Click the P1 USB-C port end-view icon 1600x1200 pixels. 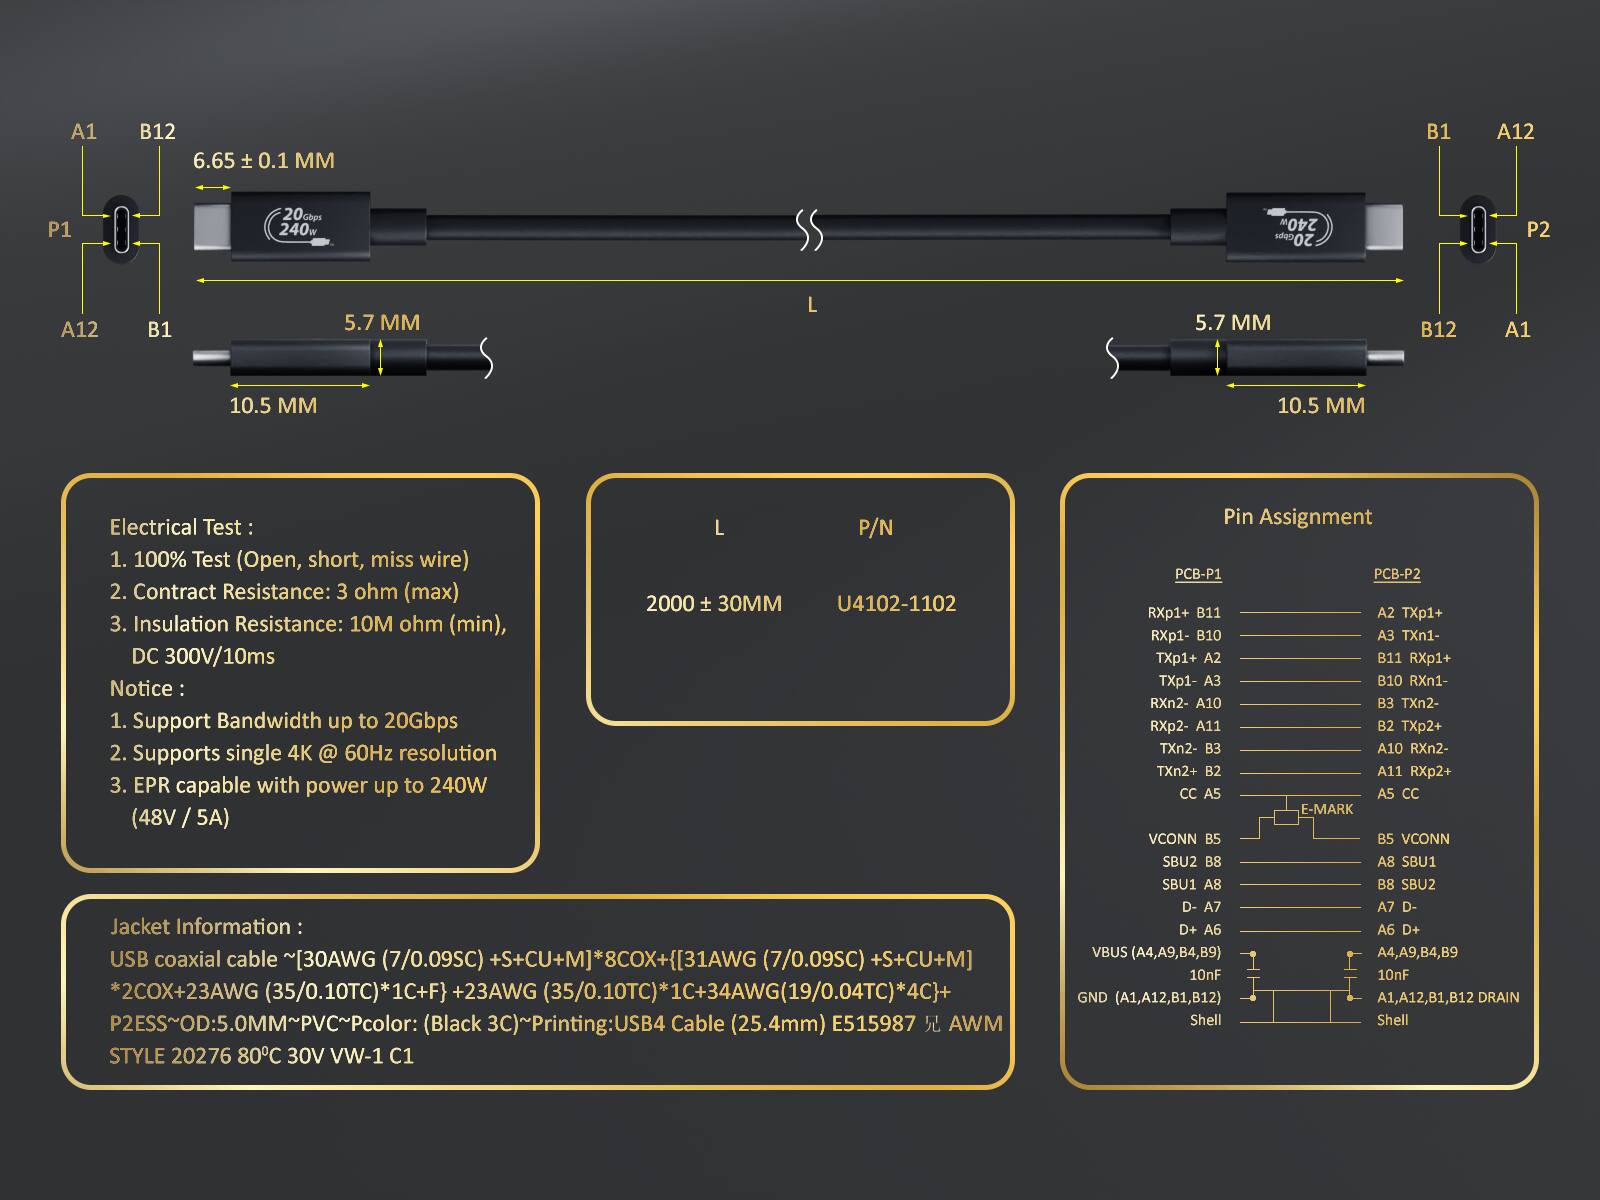click(121, 229)
